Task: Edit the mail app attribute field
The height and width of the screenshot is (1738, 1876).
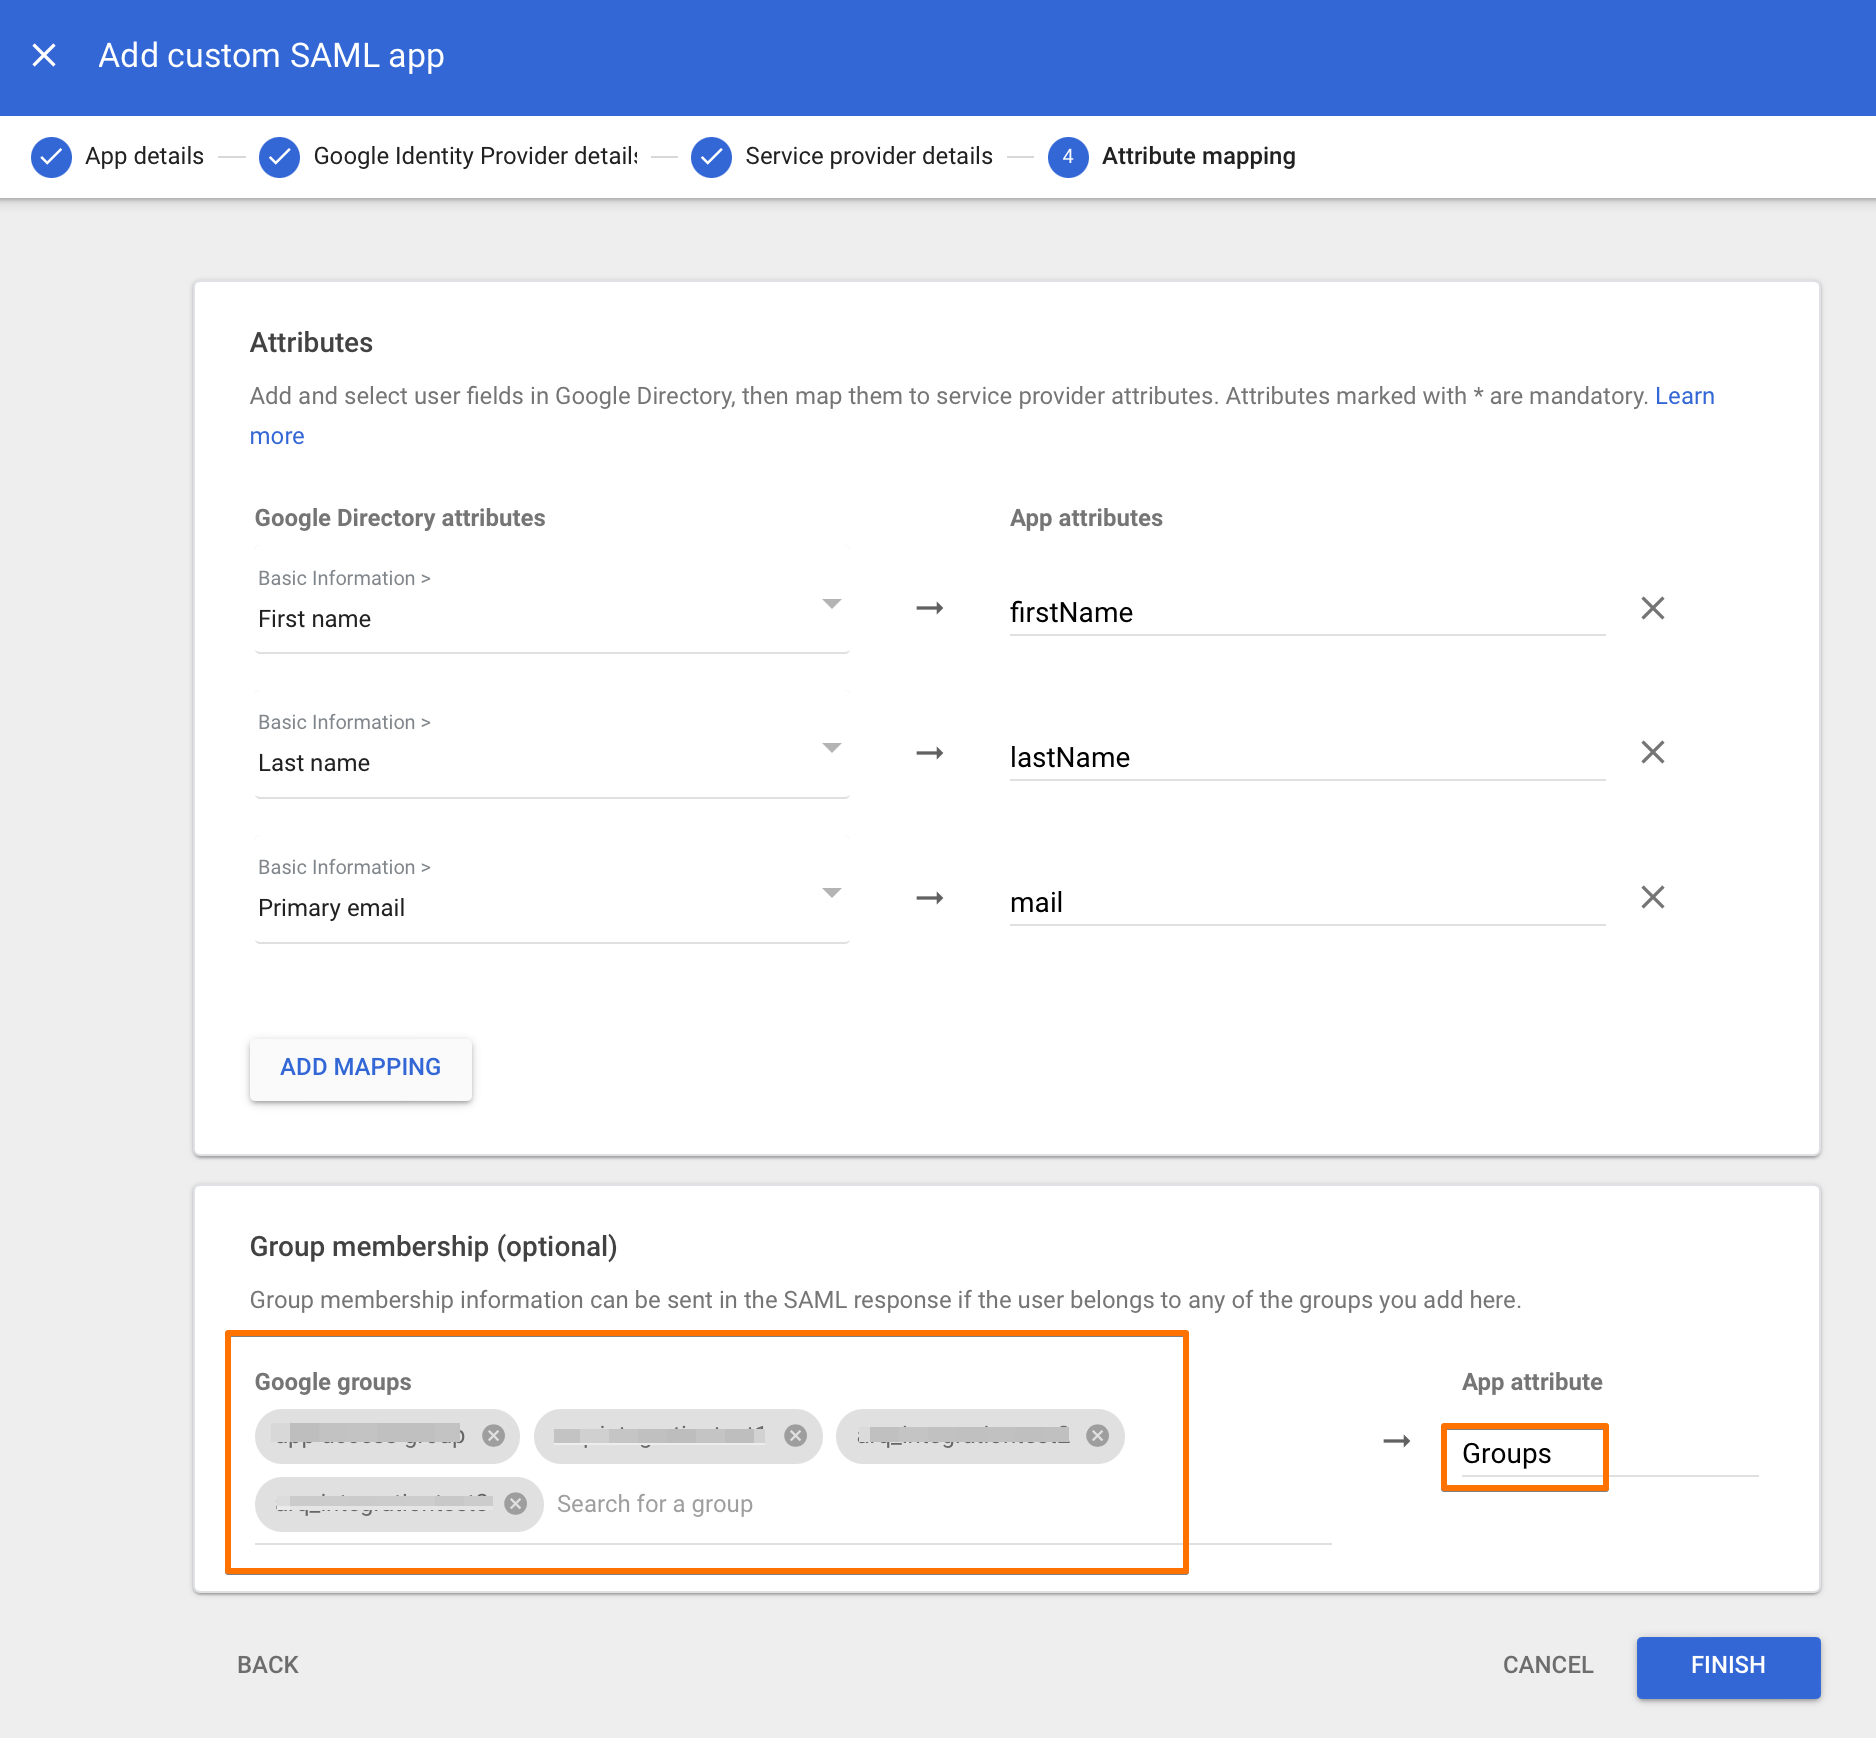Action: click(x=1307, y=902)
